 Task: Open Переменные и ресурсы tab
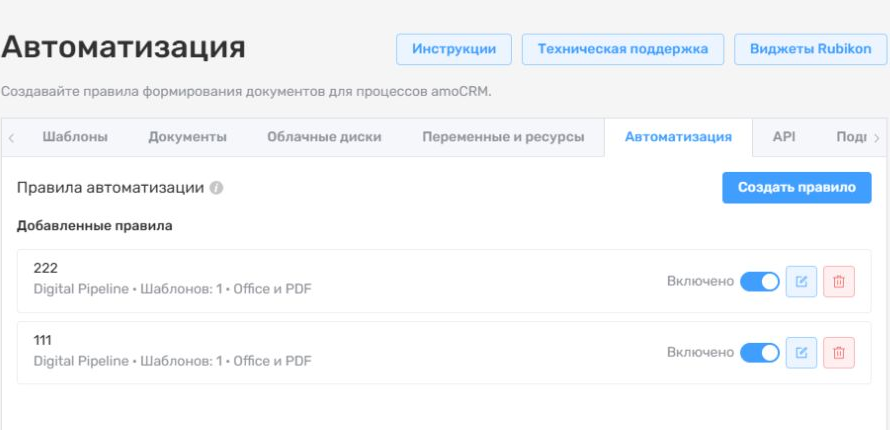click(503, 137)
